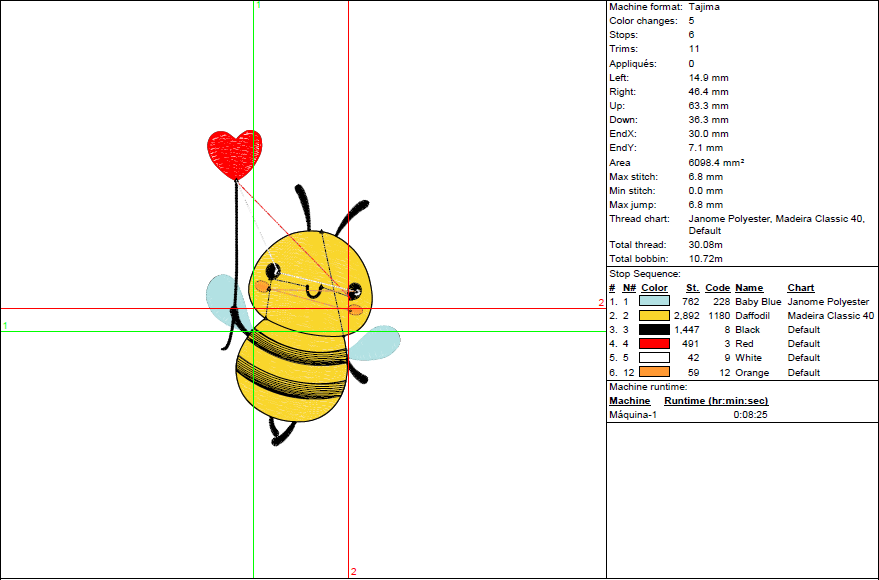Click the underlined Chart column header

(x=801, y=288)
